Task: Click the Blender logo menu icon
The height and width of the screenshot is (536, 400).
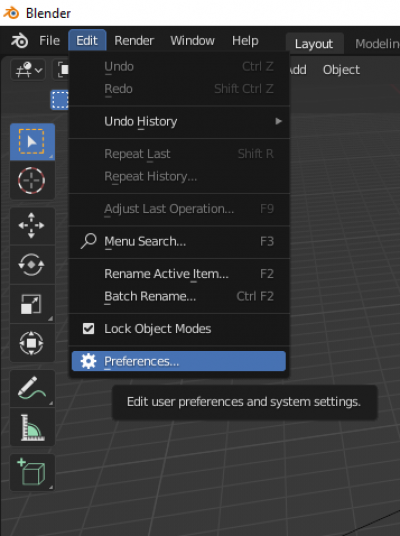Action: tap(19, 41)
